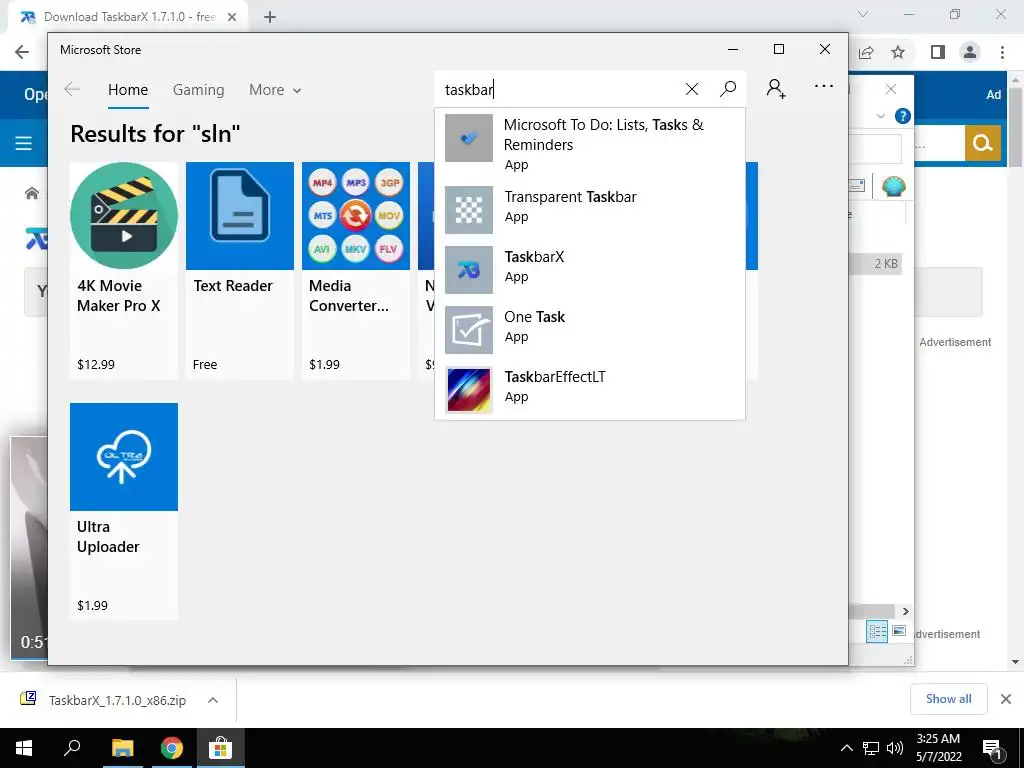Screen dimensions: 1024x768
Task: Pick the TaskbarX app suggestion
Action: pyautogui.click(x=590, y=269)
